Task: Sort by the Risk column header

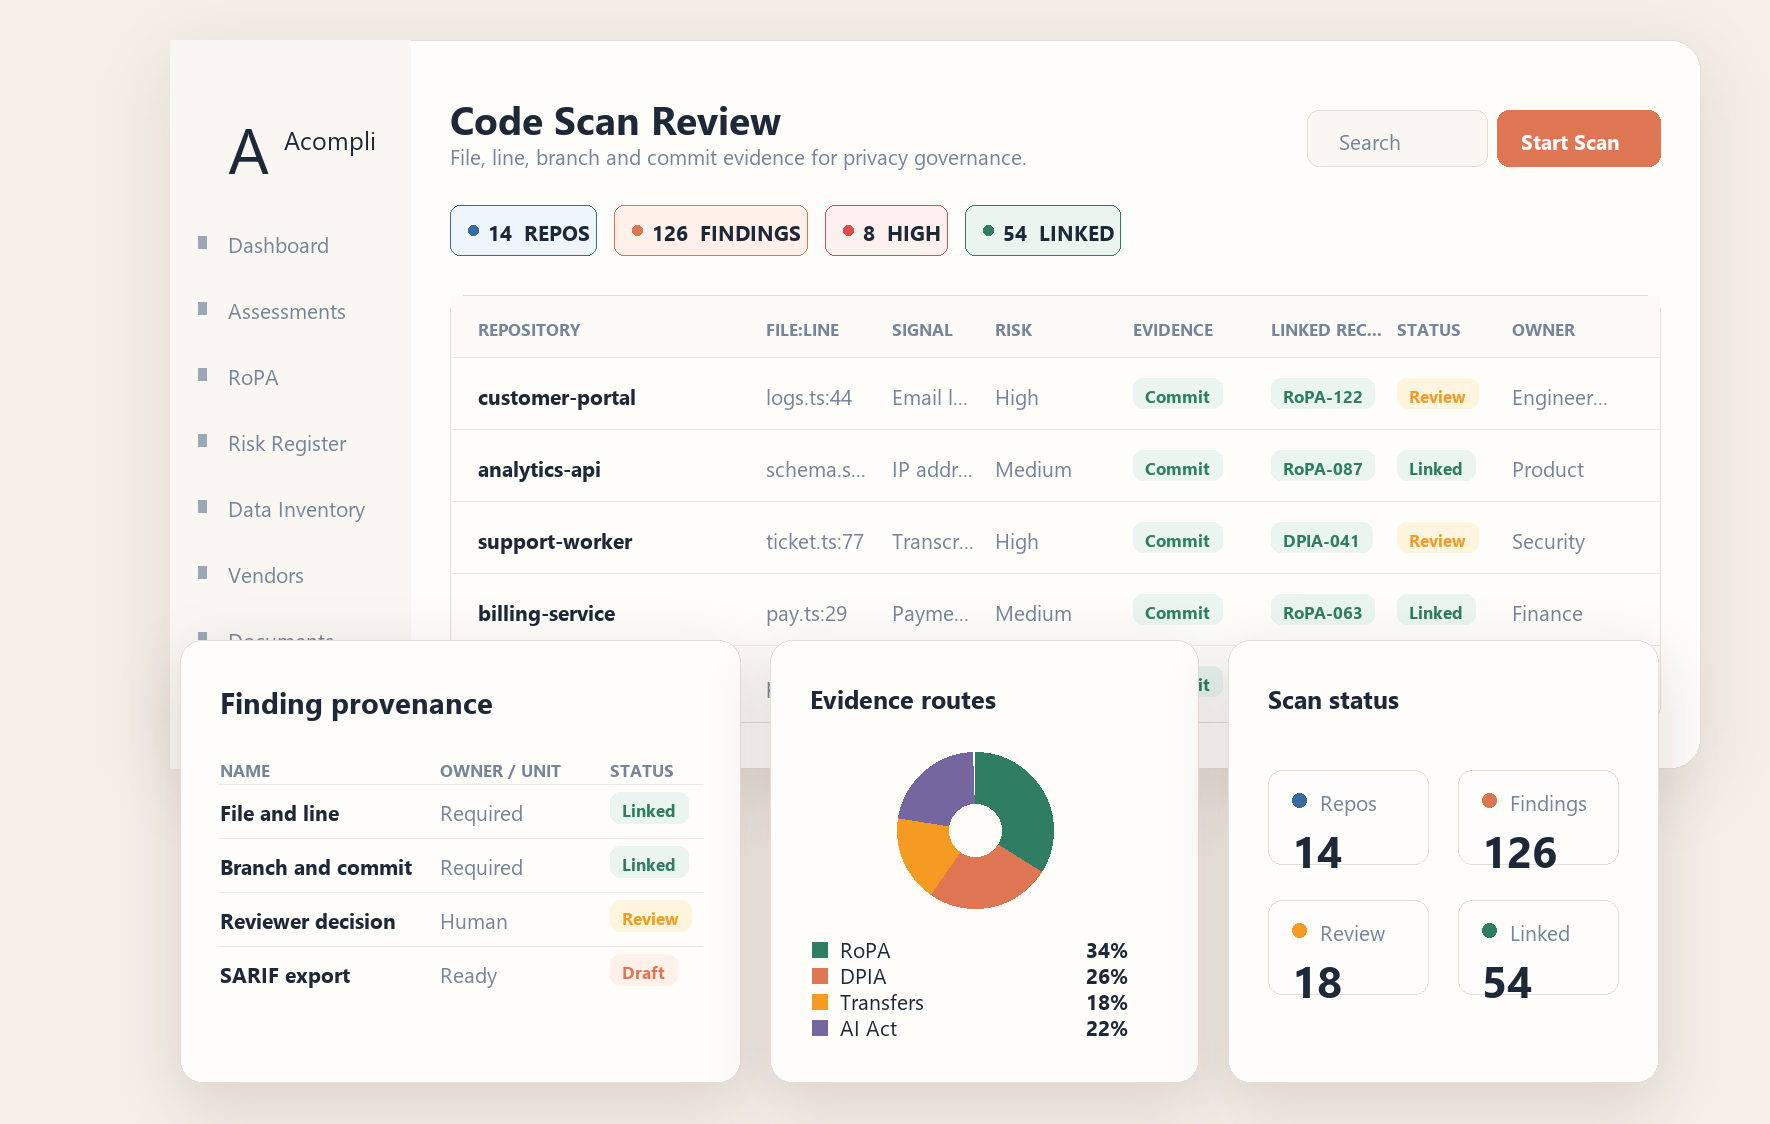Action: tap(1013, 330)
